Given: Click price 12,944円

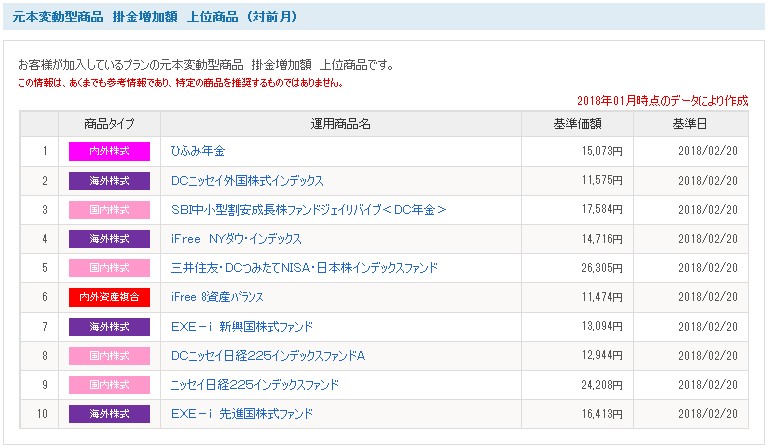Looking at the screenshot, I should pyautogui.click(x=602, y=356).
